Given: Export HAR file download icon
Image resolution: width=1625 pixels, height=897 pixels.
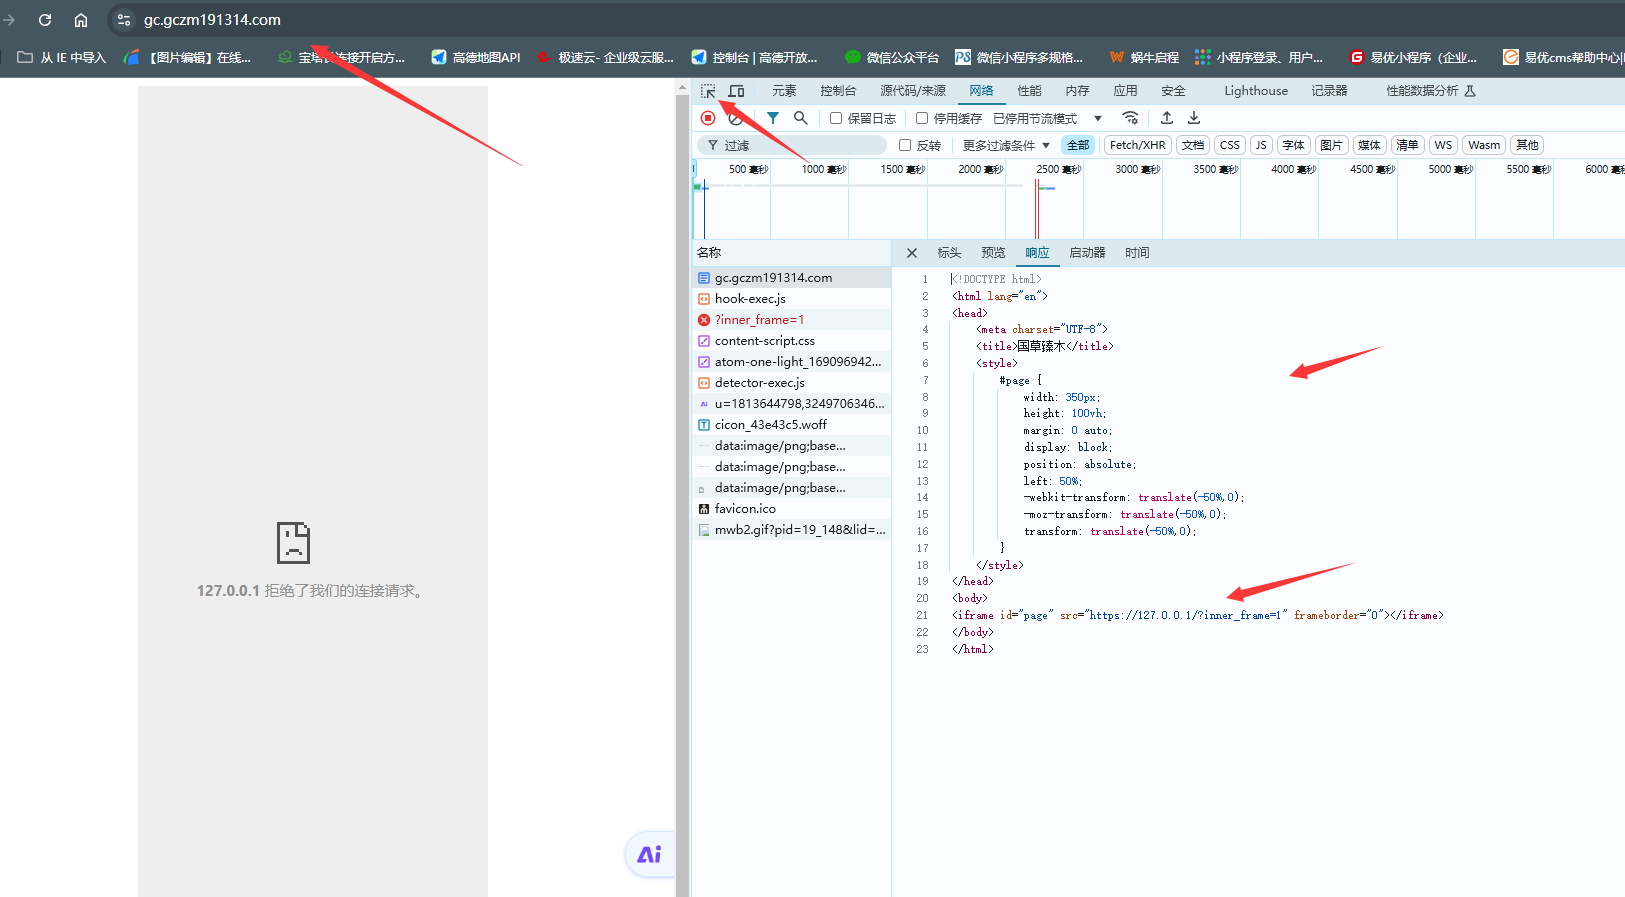Looking at the screenshot, I should [x=1194, y=118].
